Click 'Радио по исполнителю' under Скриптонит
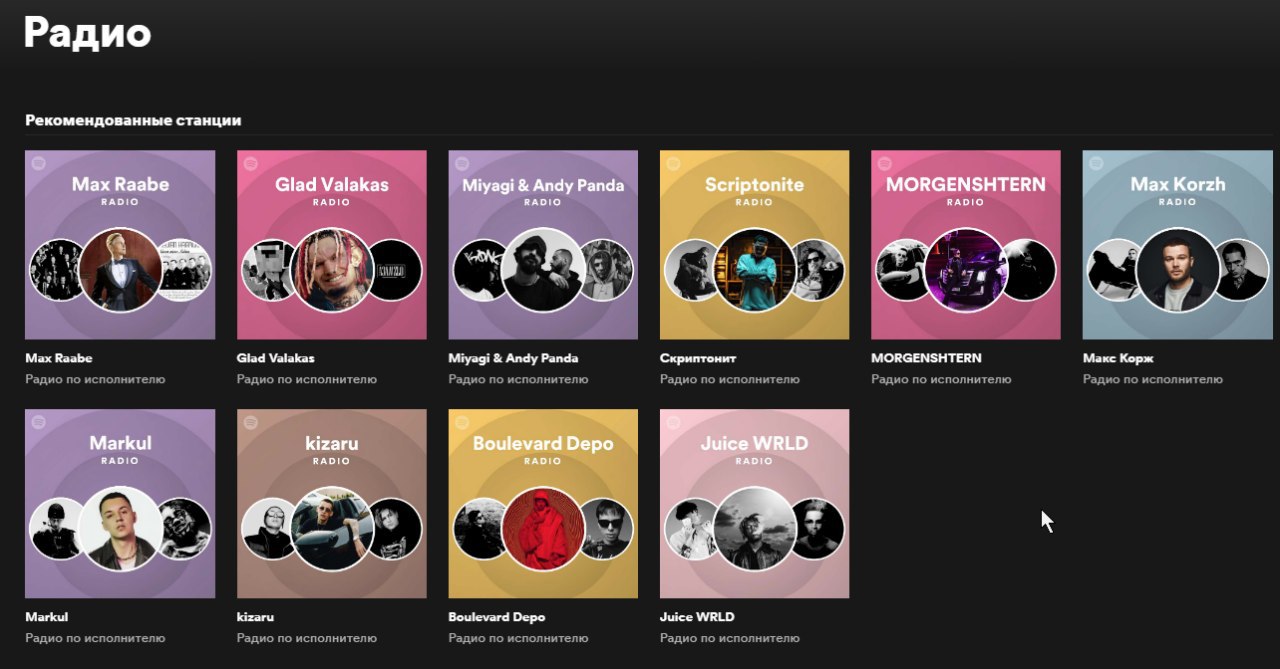This screenshot has height=669, width=1280. coord(730,380)
